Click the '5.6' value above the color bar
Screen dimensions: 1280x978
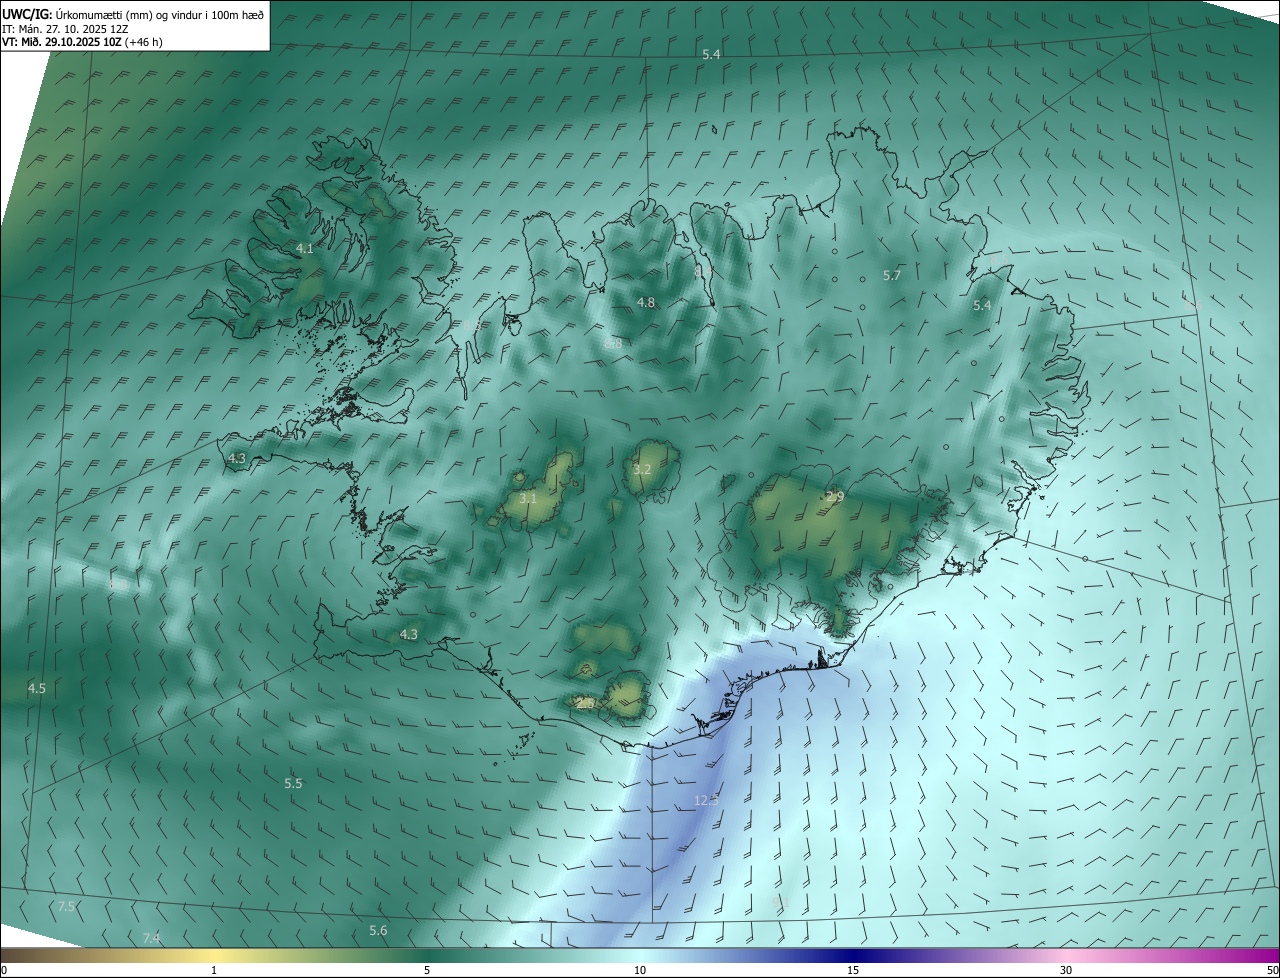tap(378, 930)
